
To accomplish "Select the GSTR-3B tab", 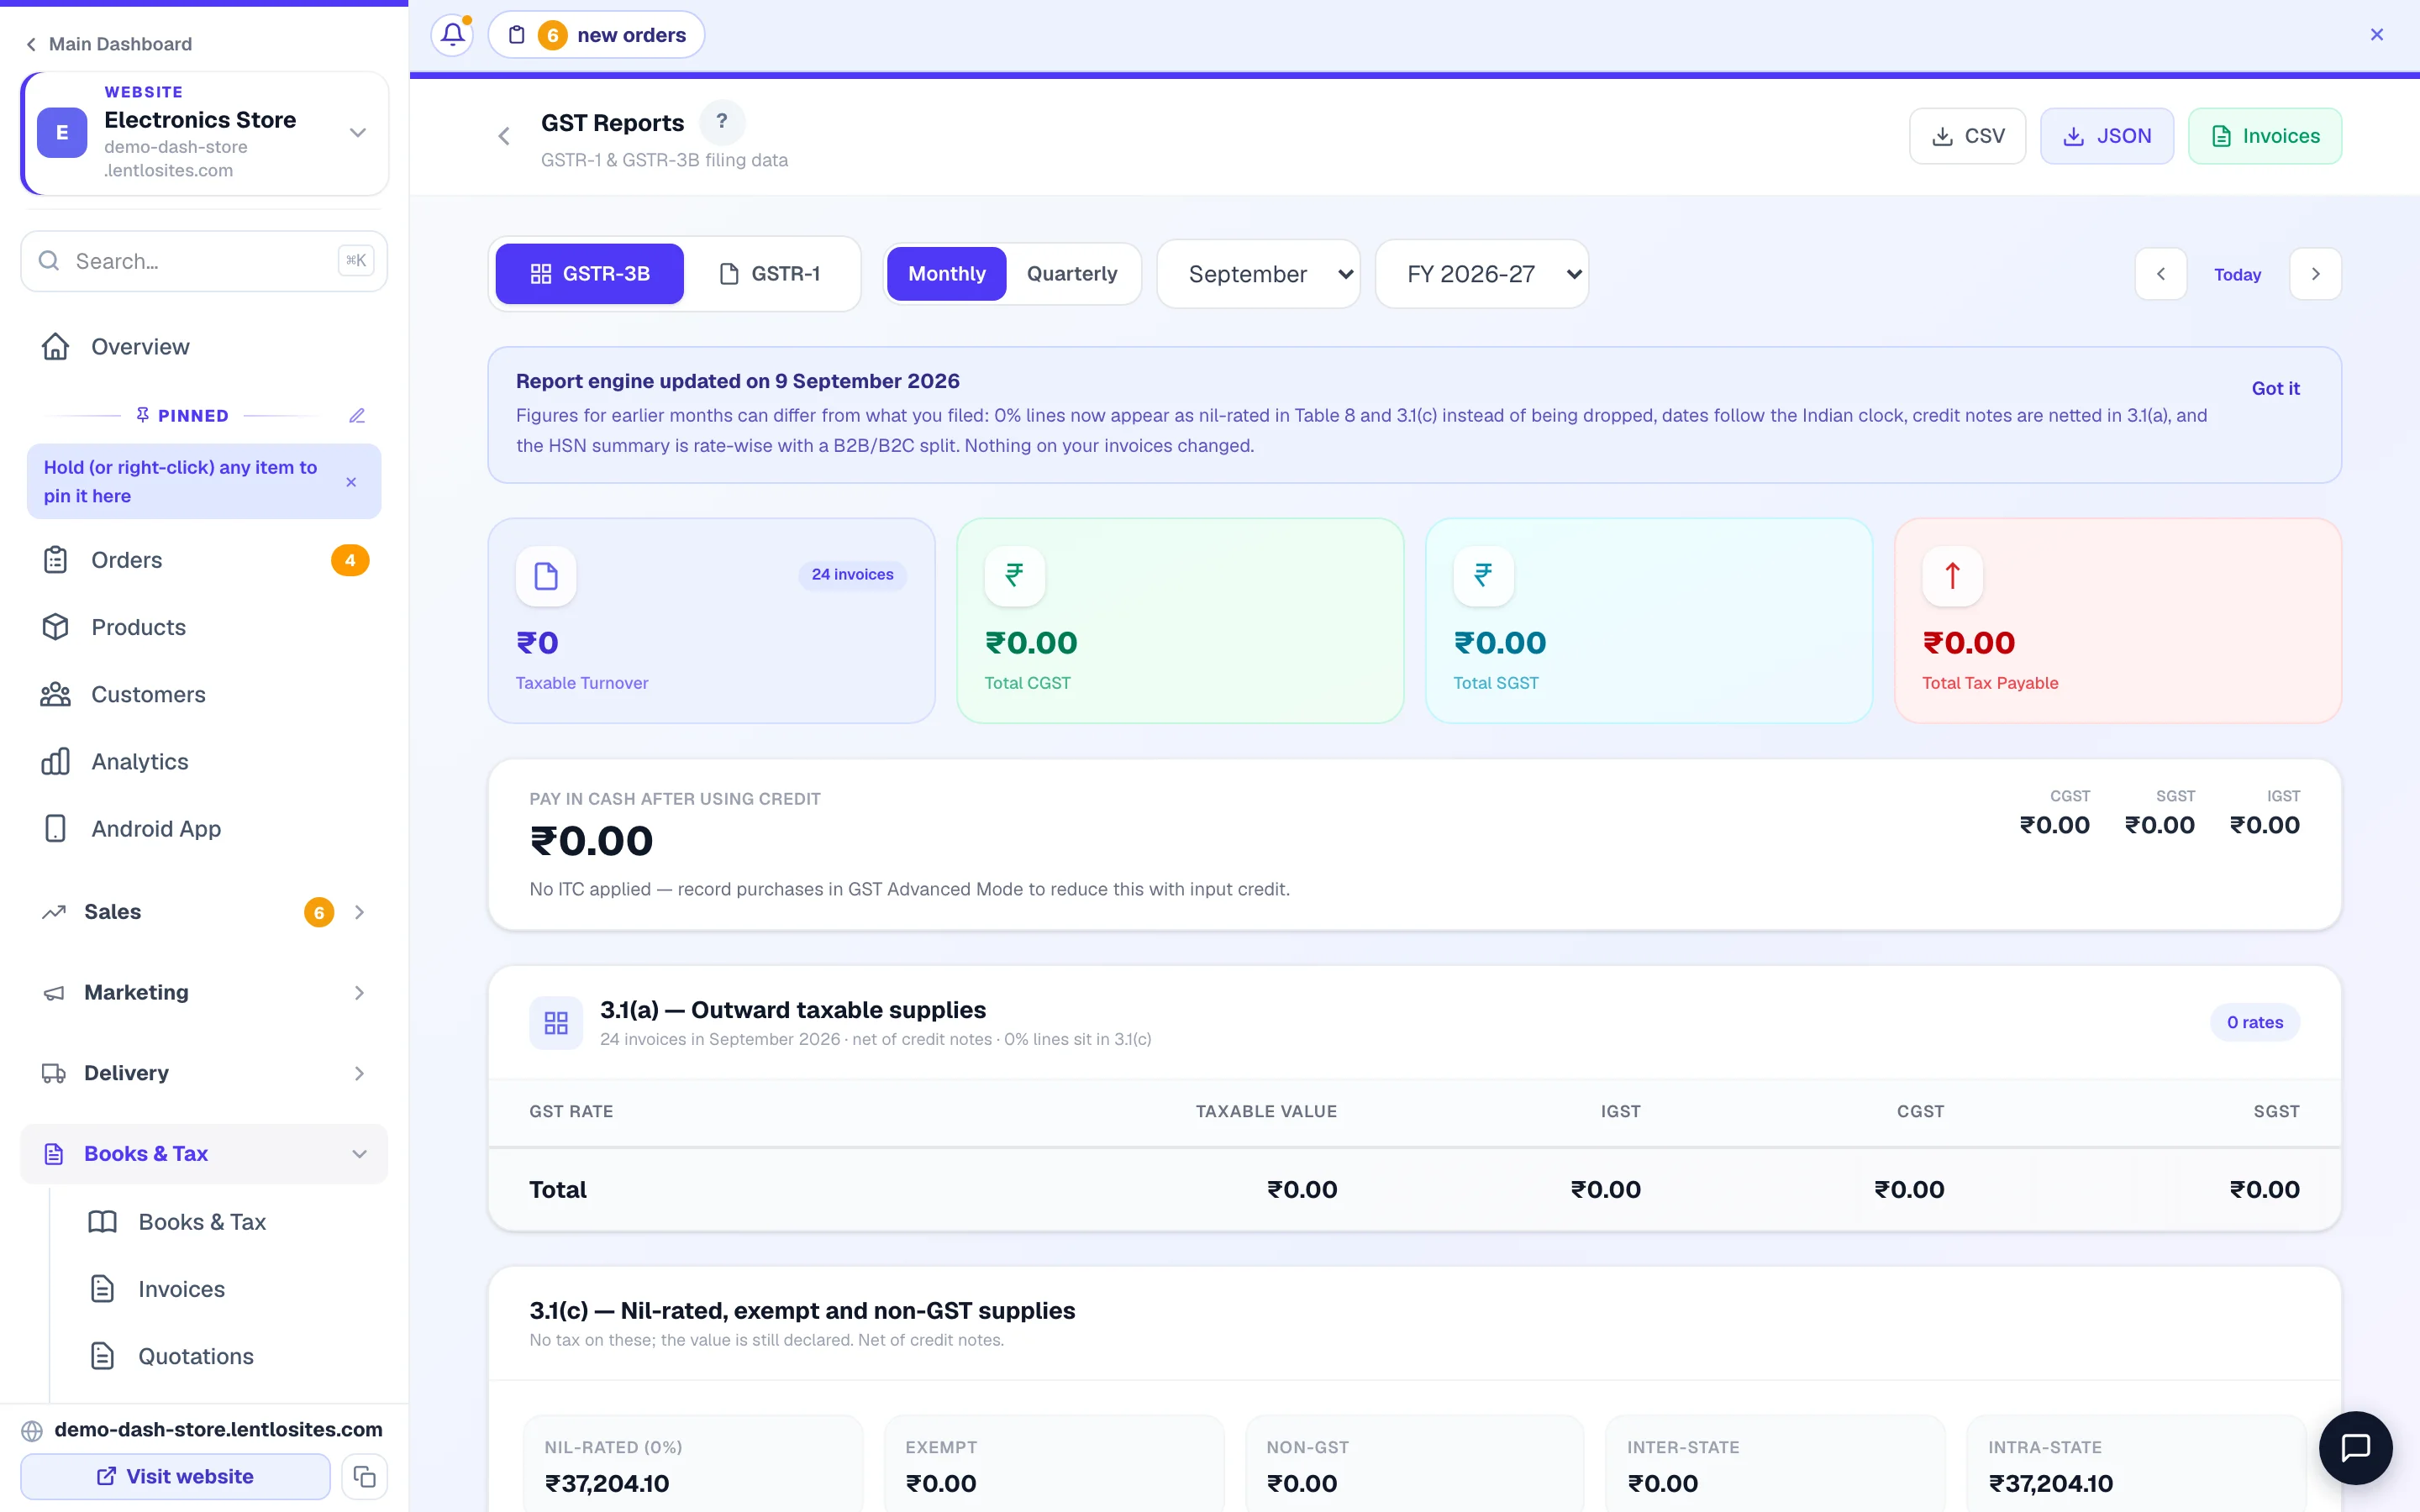I will click(590, 274).
